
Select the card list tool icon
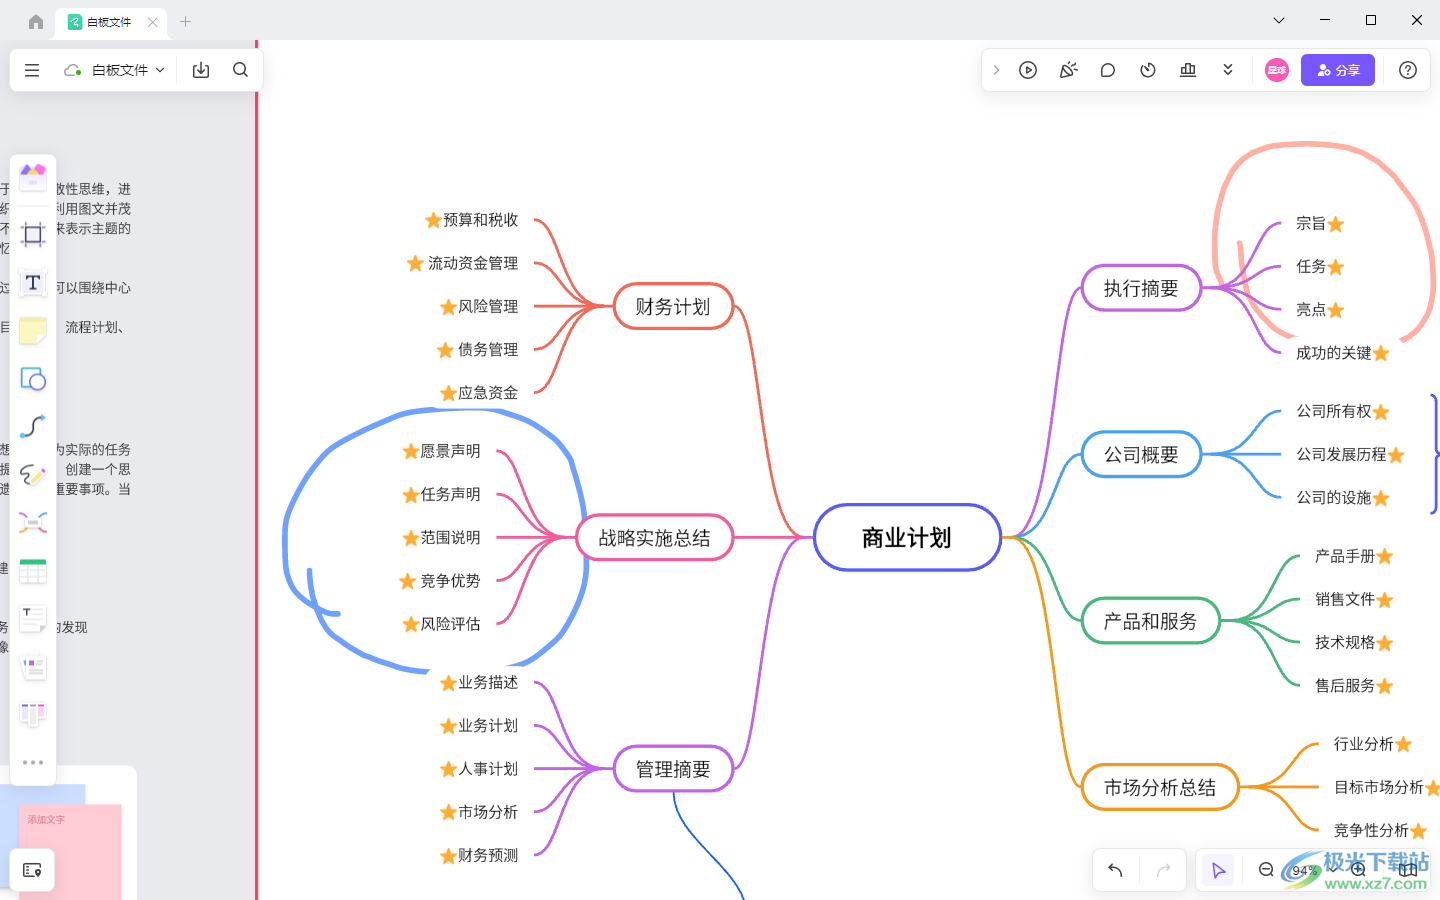[x=33, y=667]
